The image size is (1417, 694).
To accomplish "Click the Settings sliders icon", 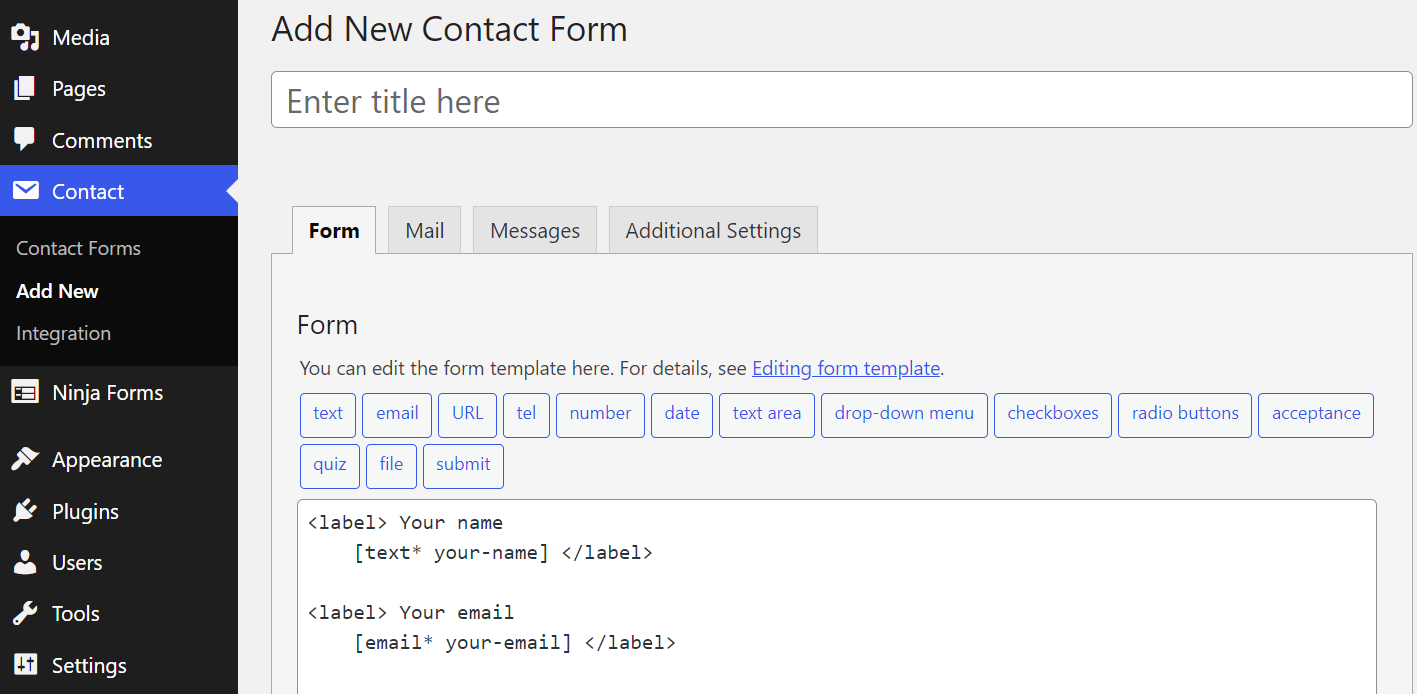I will [25, 665].
